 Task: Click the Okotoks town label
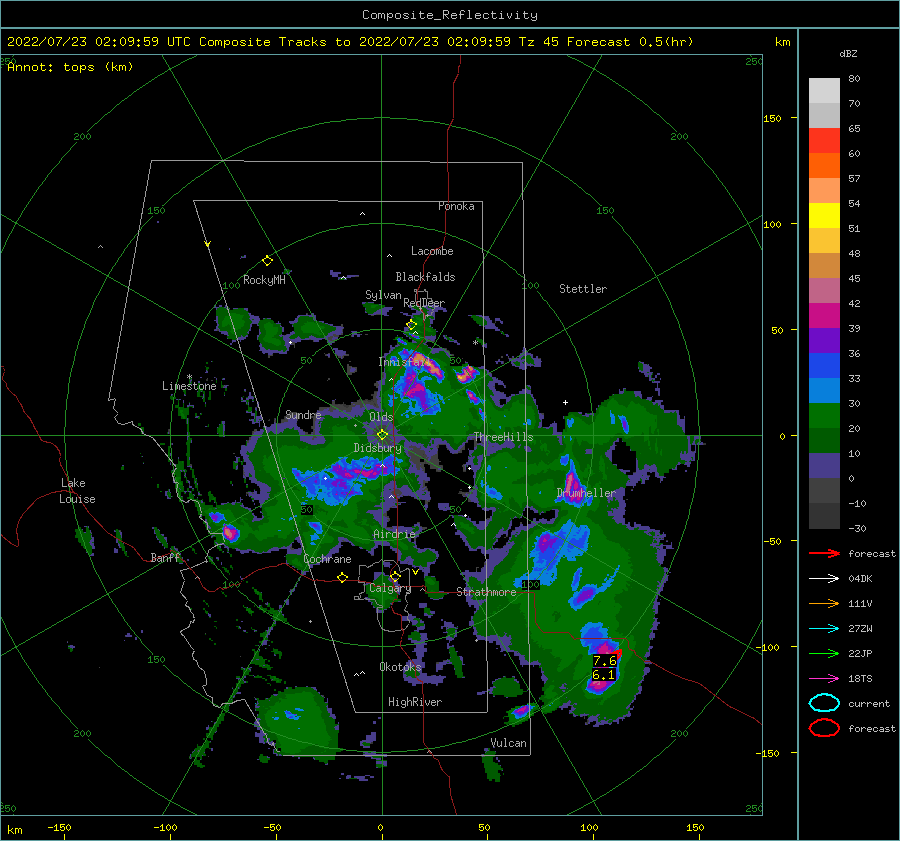pyautogui.click(x=400, y=666)
